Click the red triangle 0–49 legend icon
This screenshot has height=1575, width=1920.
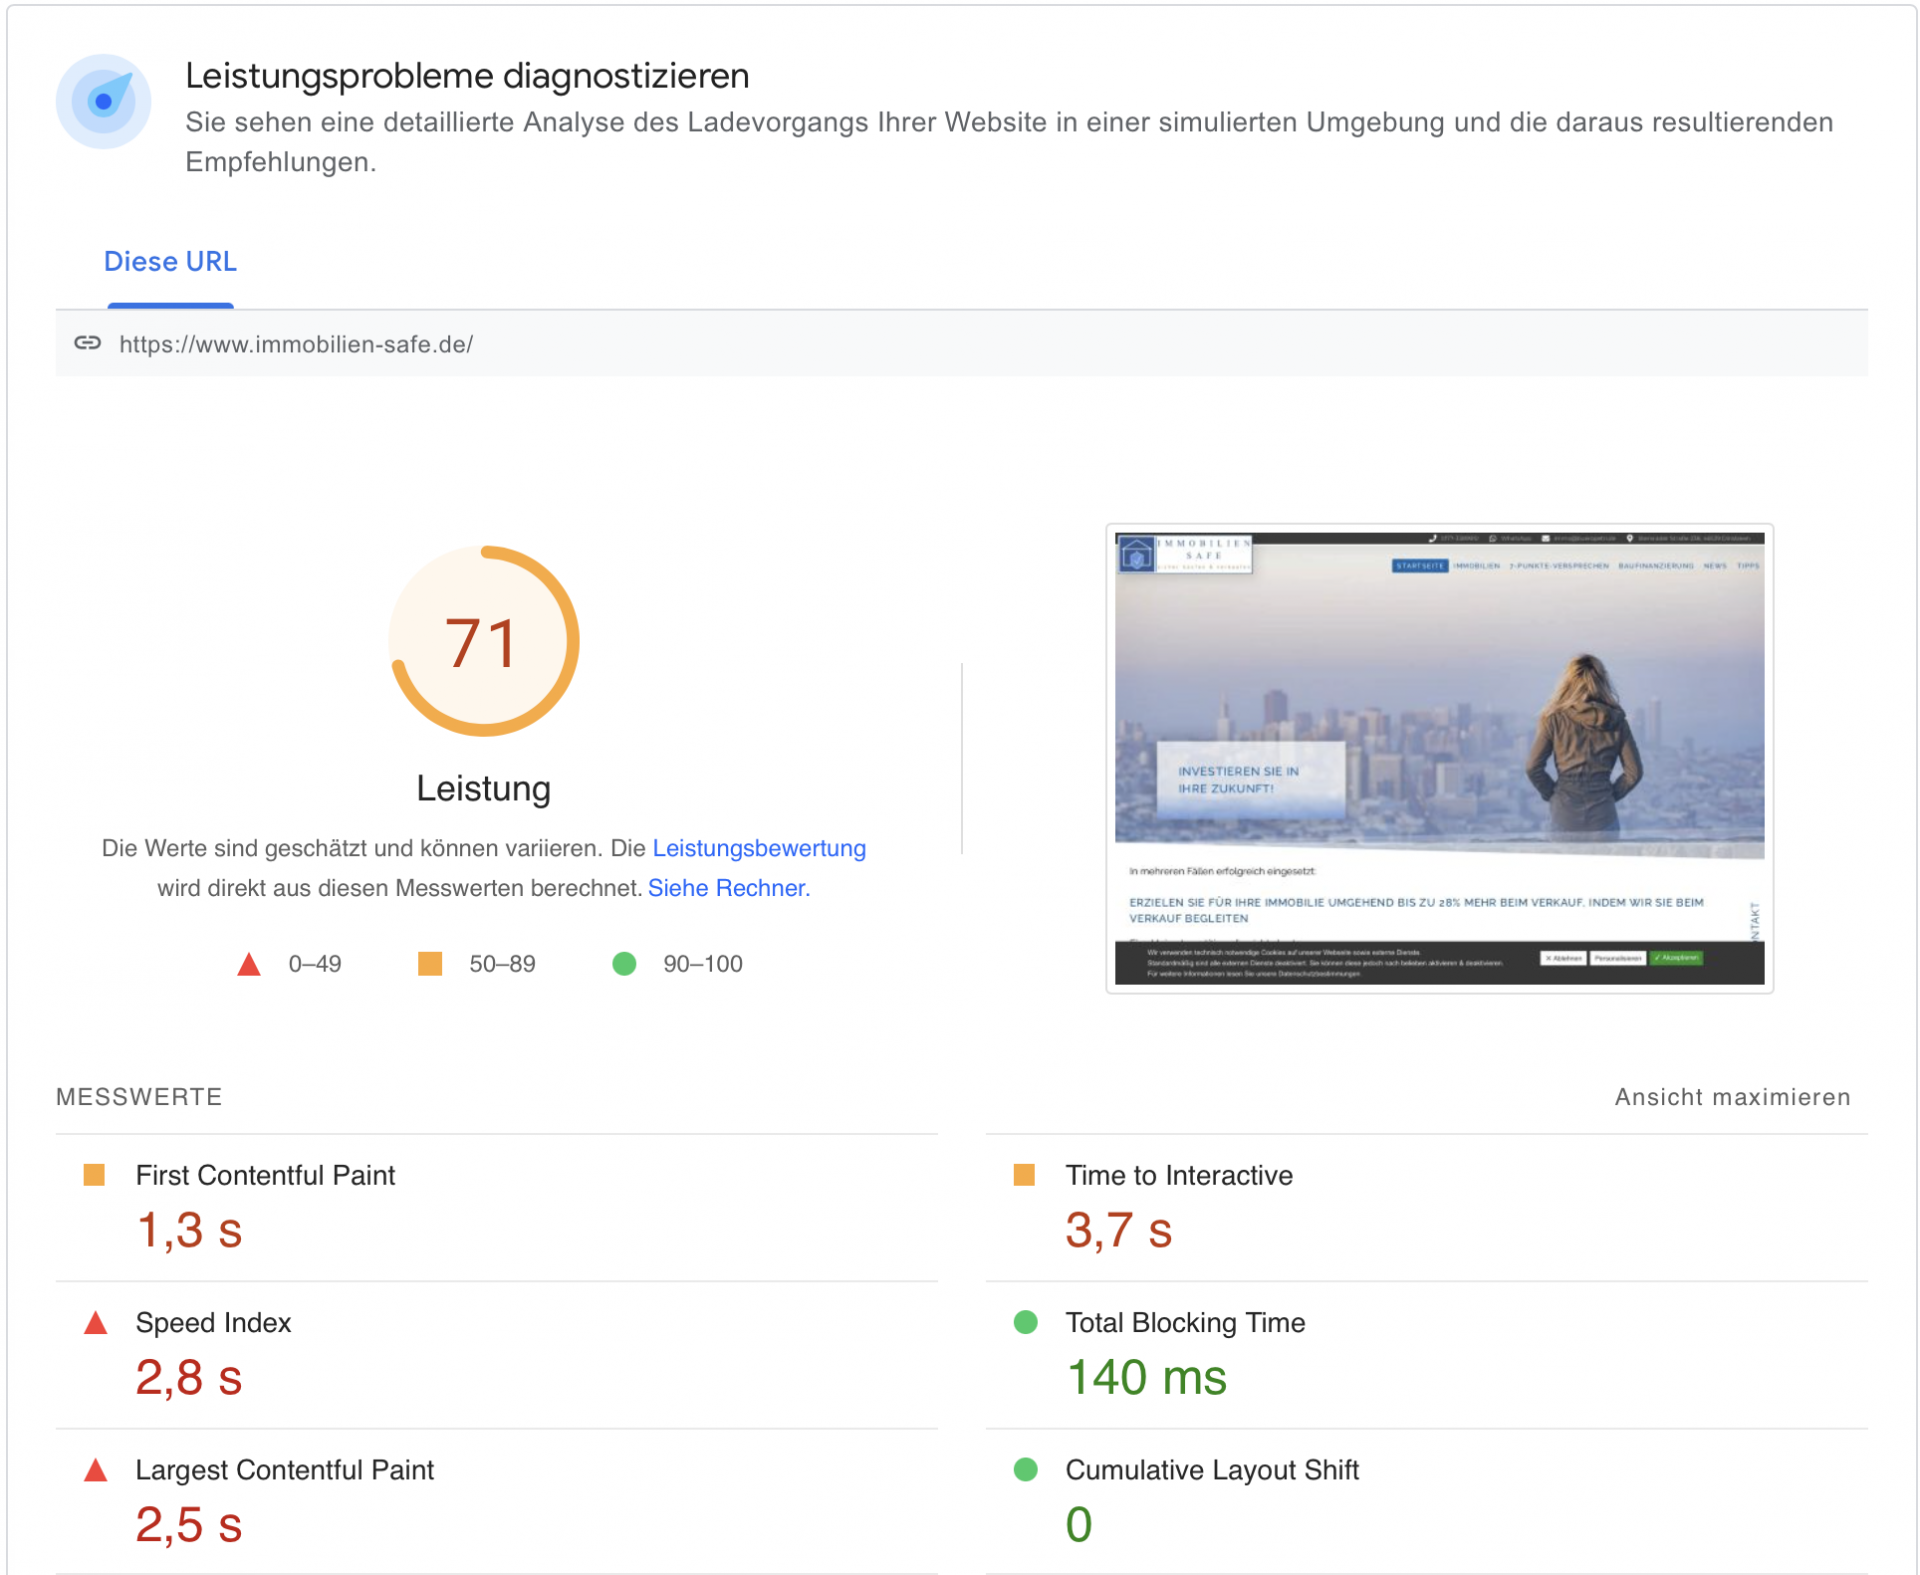[x=249, y=964]
